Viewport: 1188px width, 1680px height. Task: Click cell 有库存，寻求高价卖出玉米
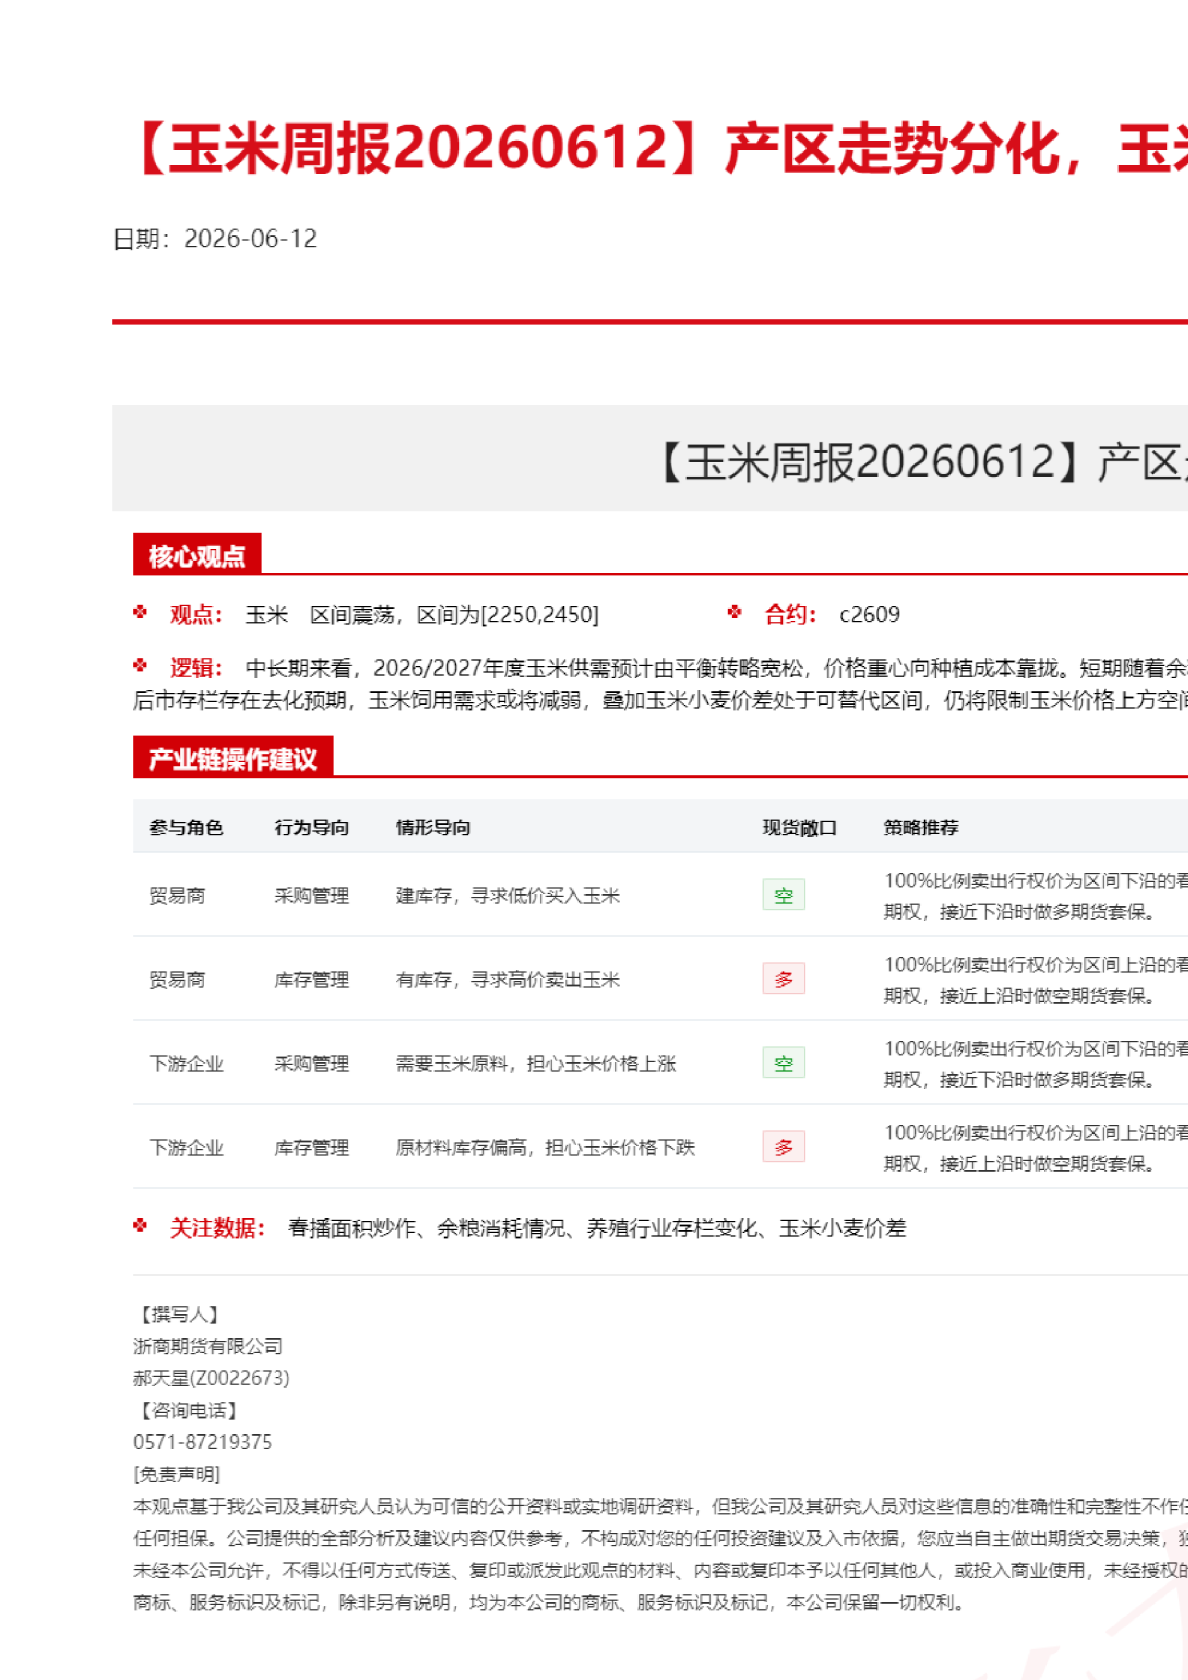point(508,980)
